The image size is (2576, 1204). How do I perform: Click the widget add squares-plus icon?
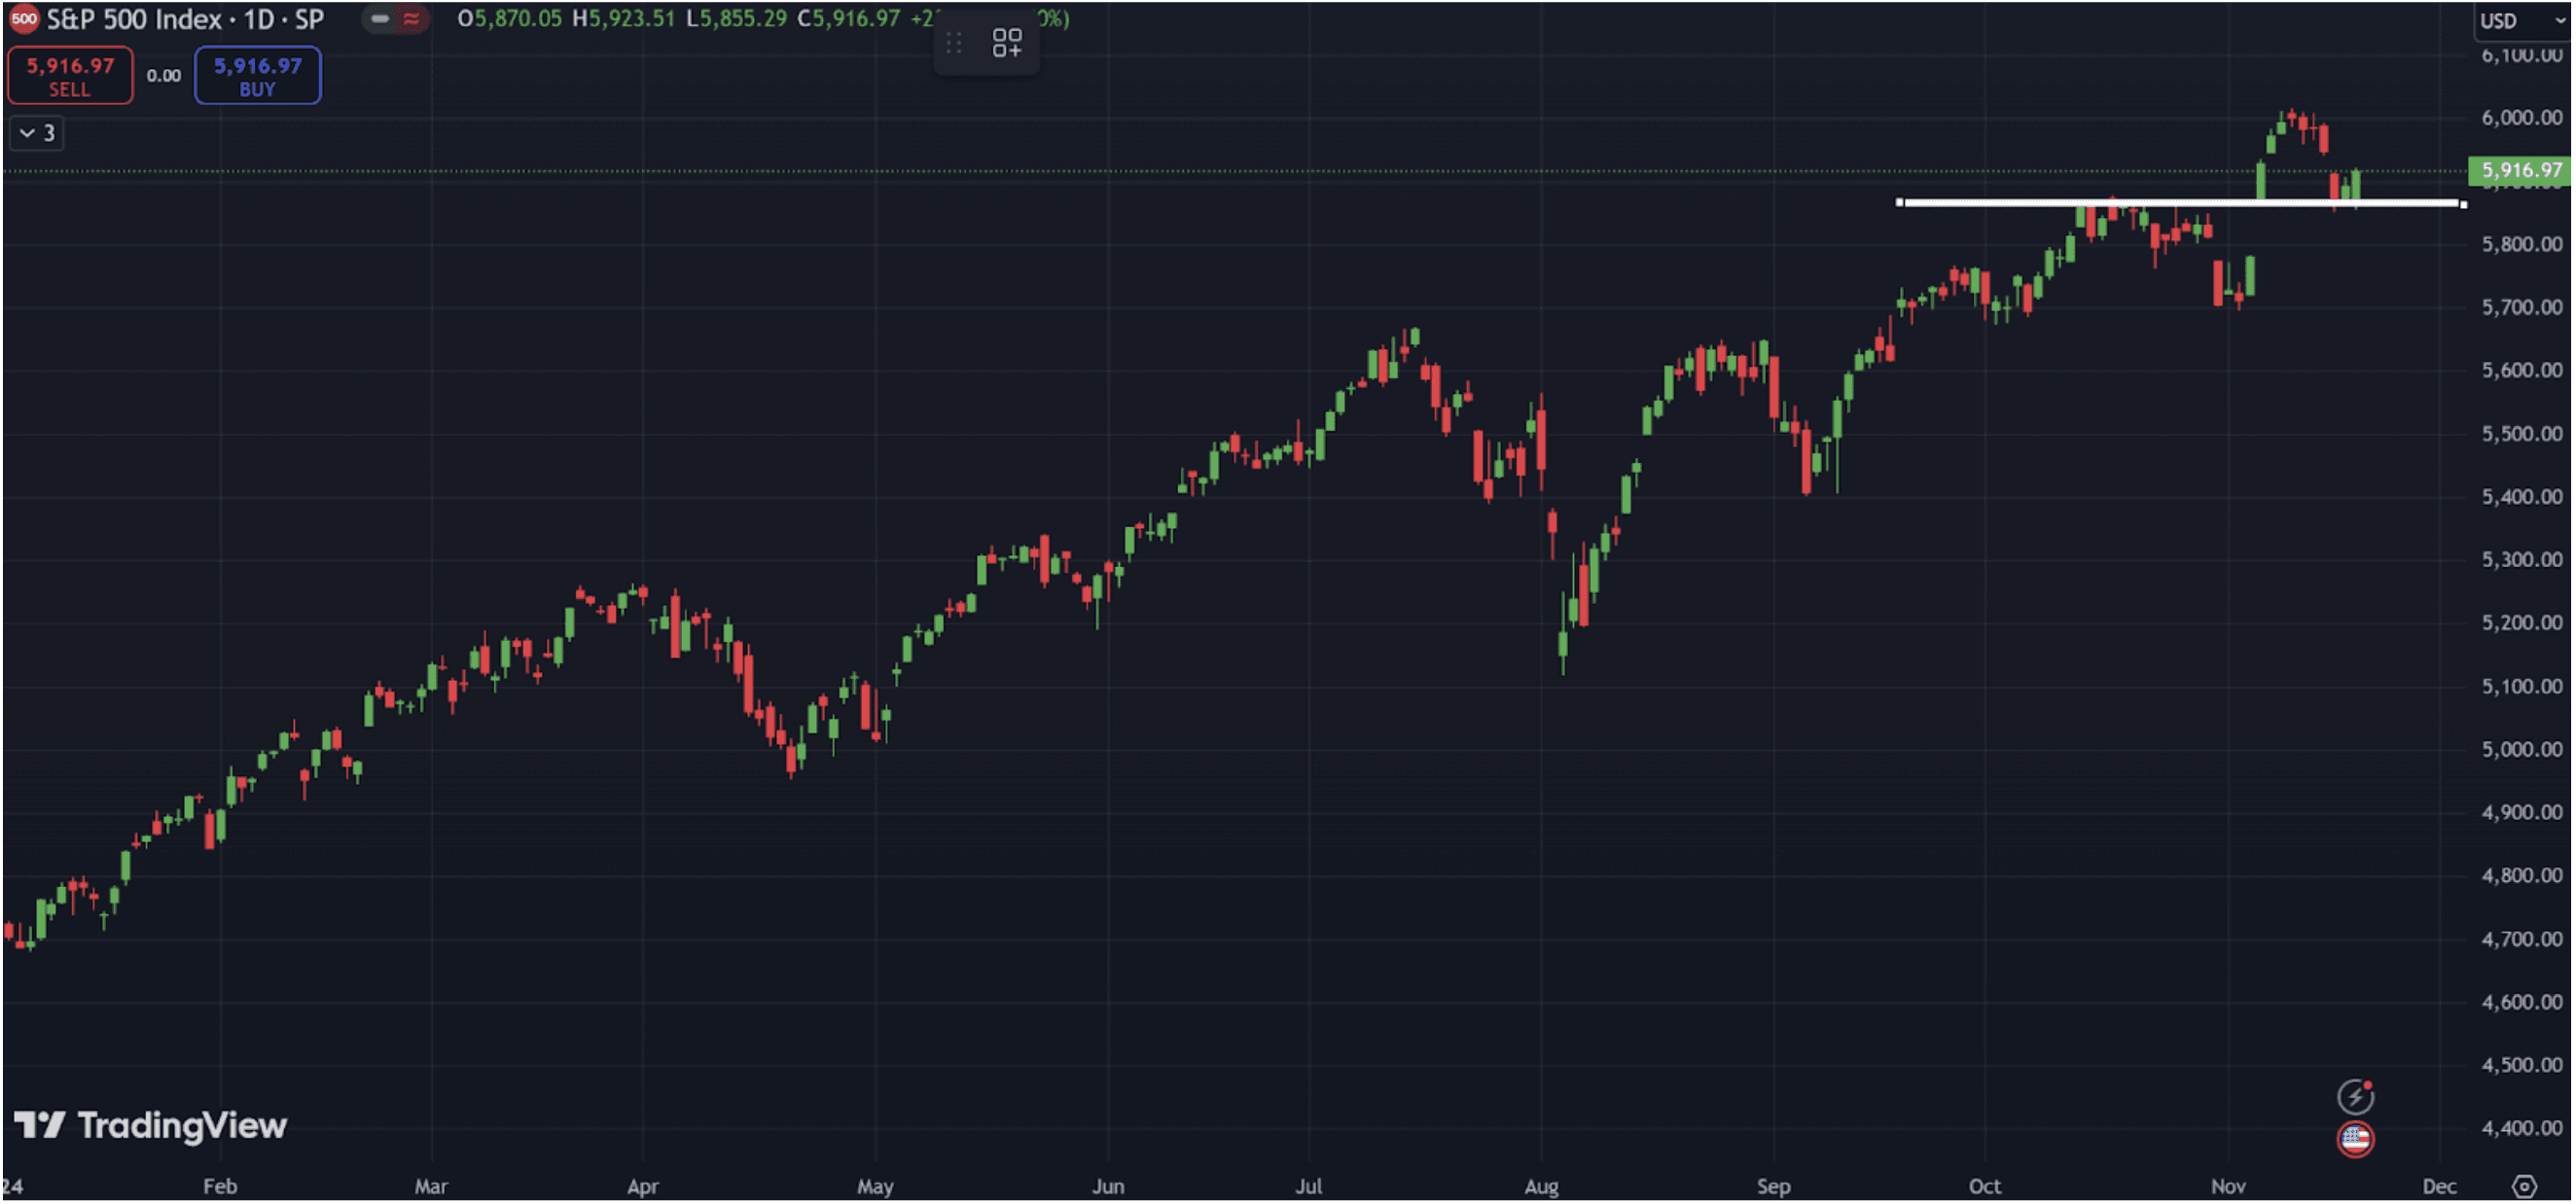[x=1006, y=43]
